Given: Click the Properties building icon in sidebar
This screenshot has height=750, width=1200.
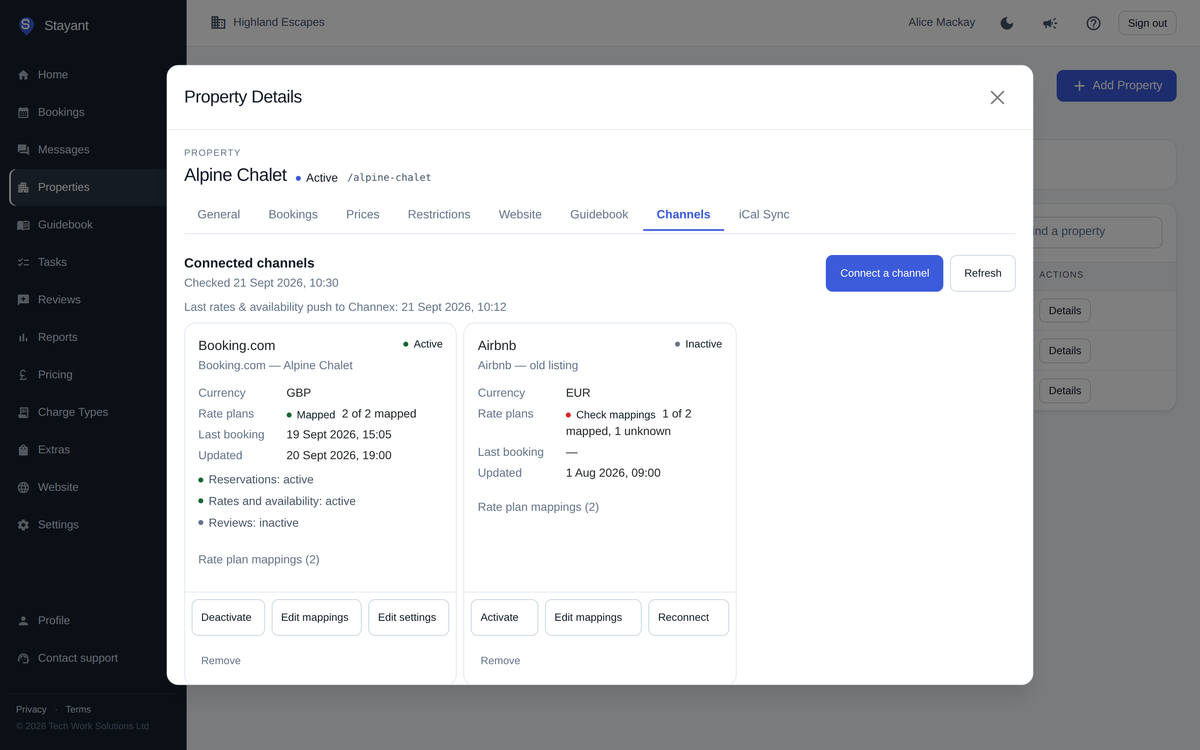Looking at the screenshot, I should (x=23, y=188).
